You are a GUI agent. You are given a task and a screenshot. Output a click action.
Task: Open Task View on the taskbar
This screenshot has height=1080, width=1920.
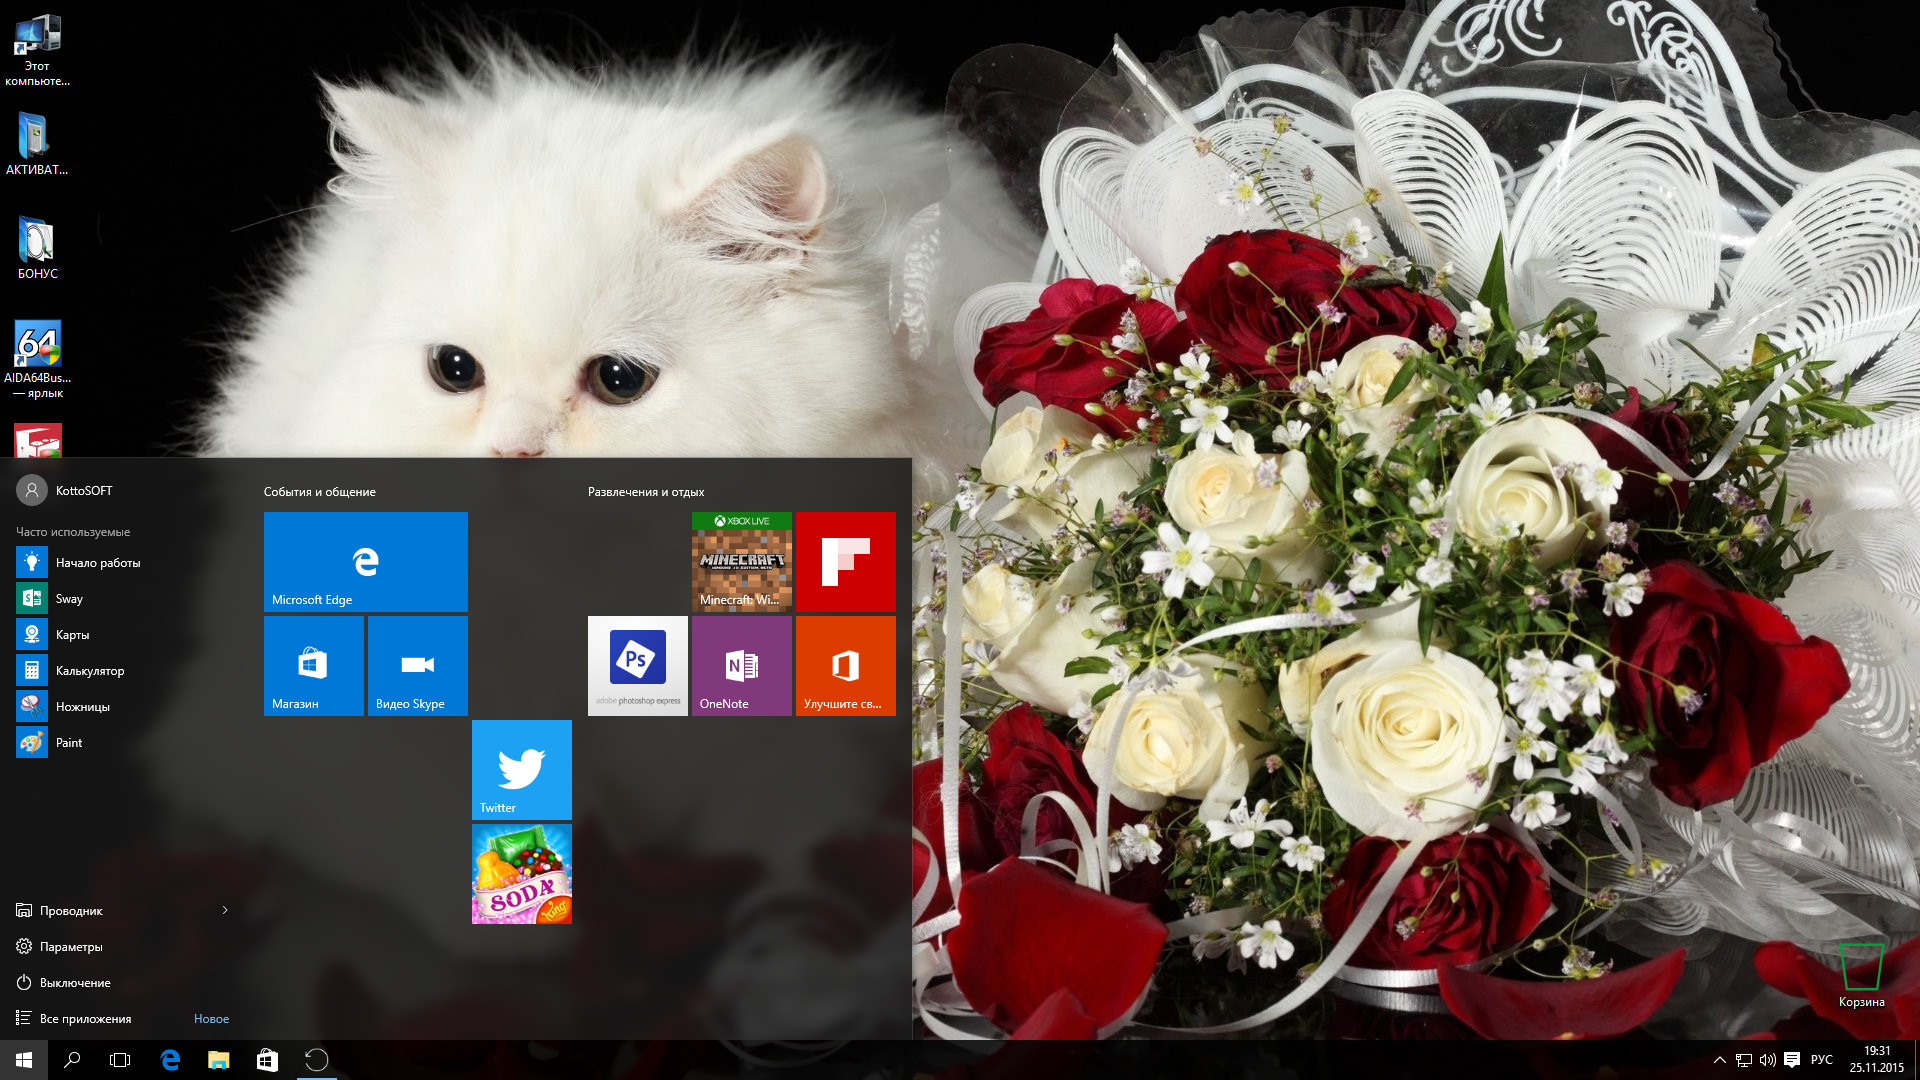[120, 1060]
